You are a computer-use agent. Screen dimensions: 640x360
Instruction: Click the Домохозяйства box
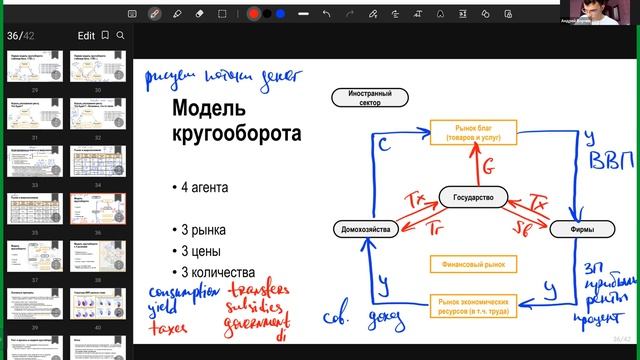click(x=366, y=229)
